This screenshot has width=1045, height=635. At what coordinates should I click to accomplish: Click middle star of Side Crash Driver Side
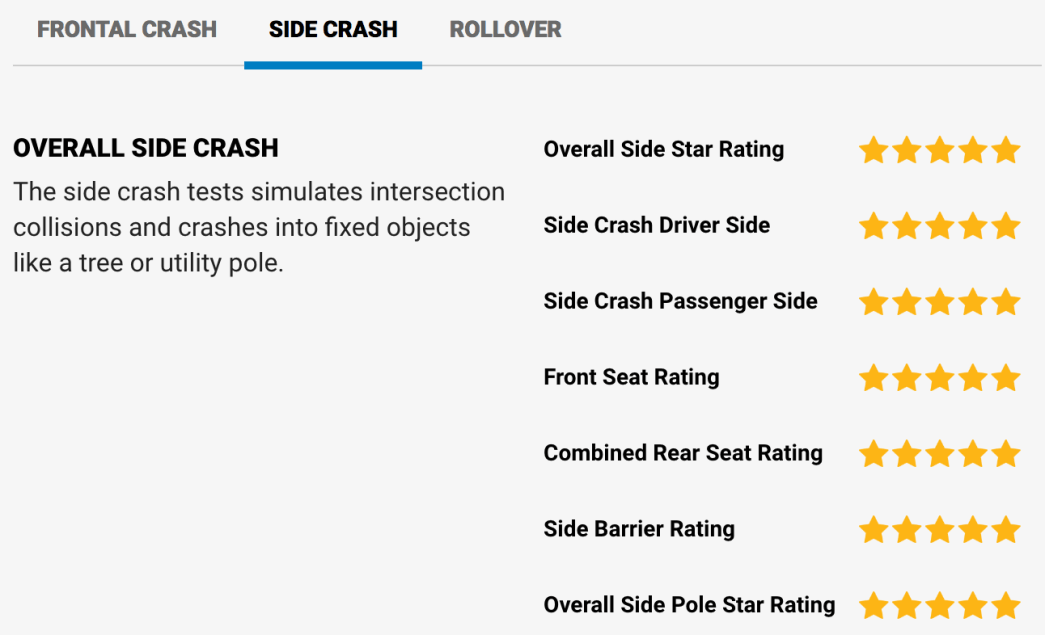click(940, 226)
